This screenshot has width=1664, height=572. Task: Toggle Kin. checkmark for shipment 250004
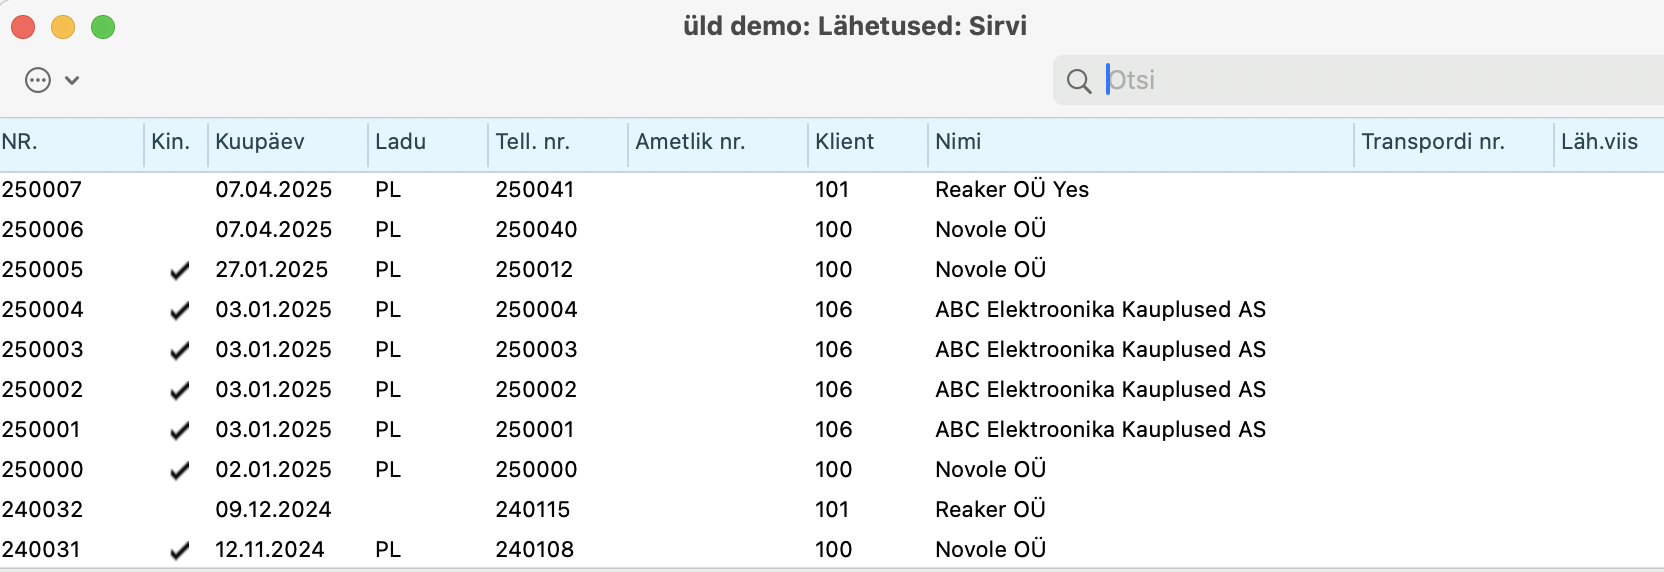180,310
